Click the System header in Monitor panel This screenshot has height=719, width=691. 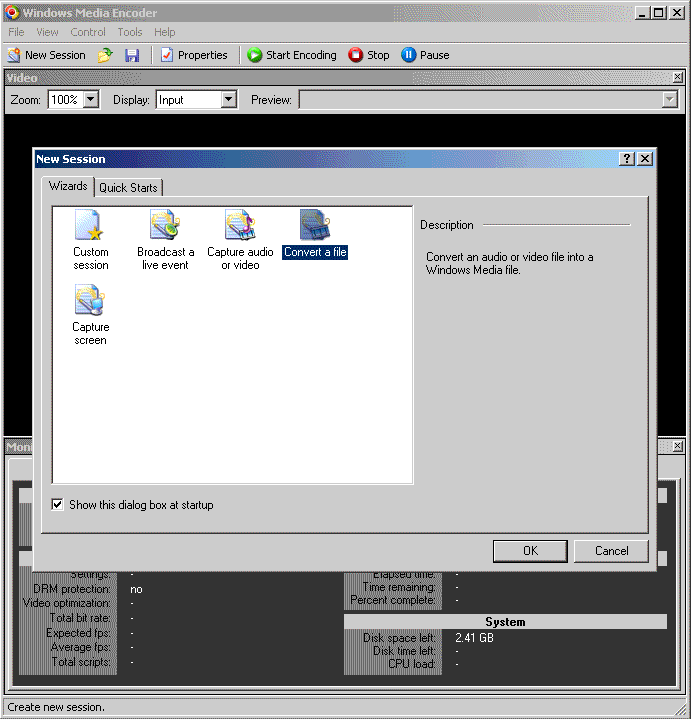click(505, 622)
